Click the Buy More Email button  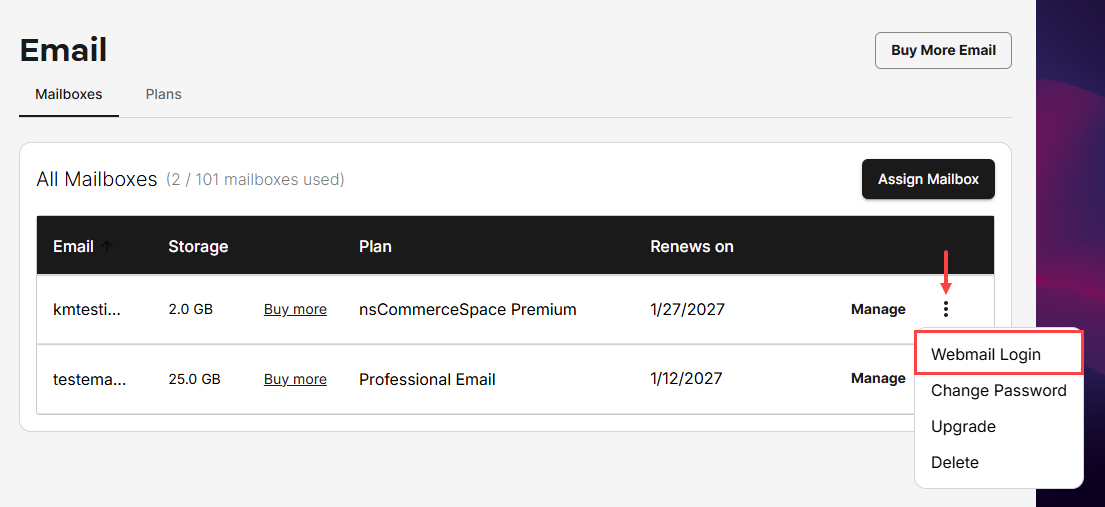tap(943, 50)
